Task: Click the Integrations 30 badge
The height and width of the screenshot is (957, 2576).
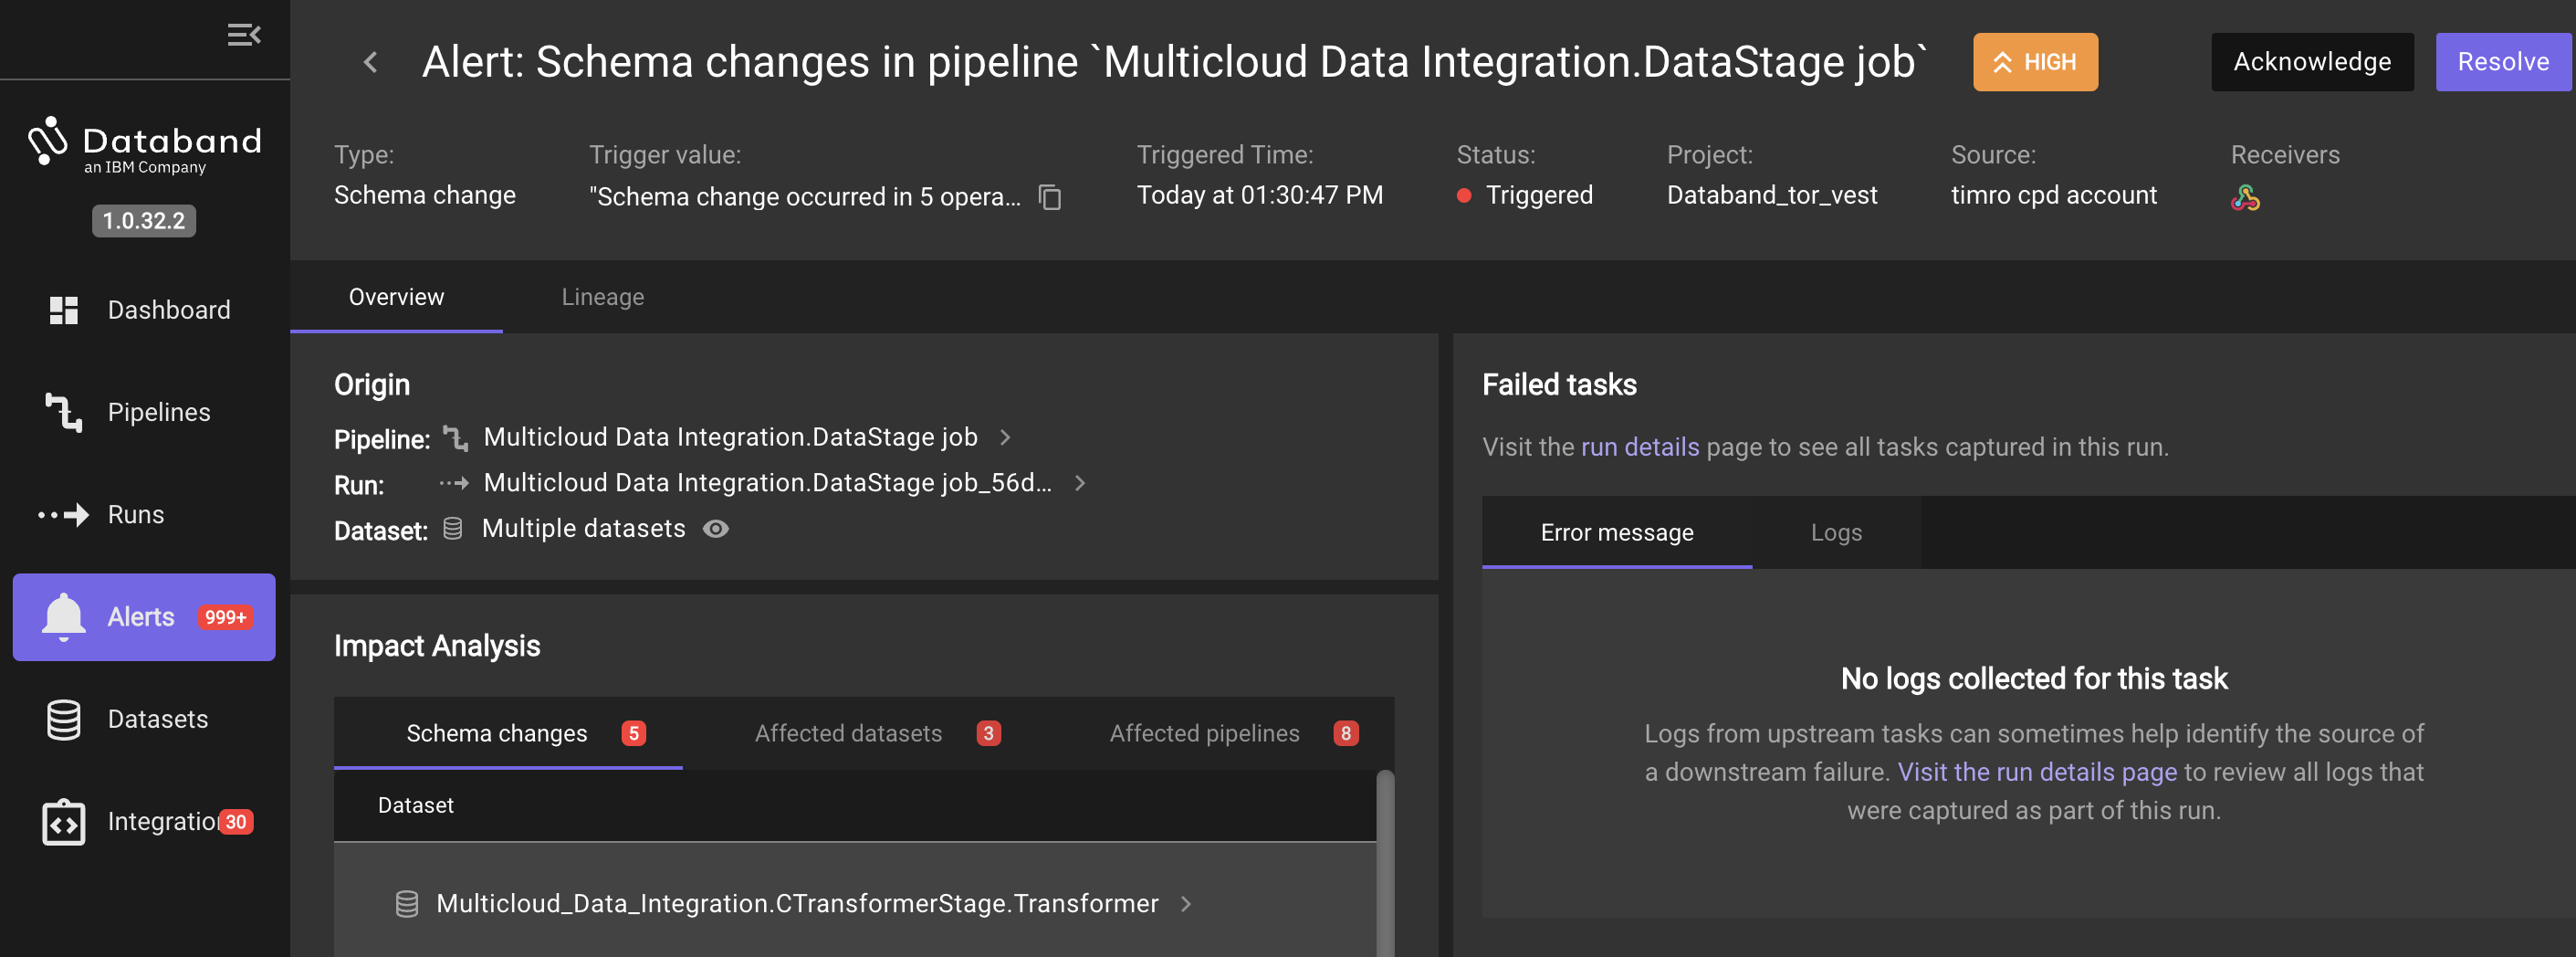Action: point(236,822)
